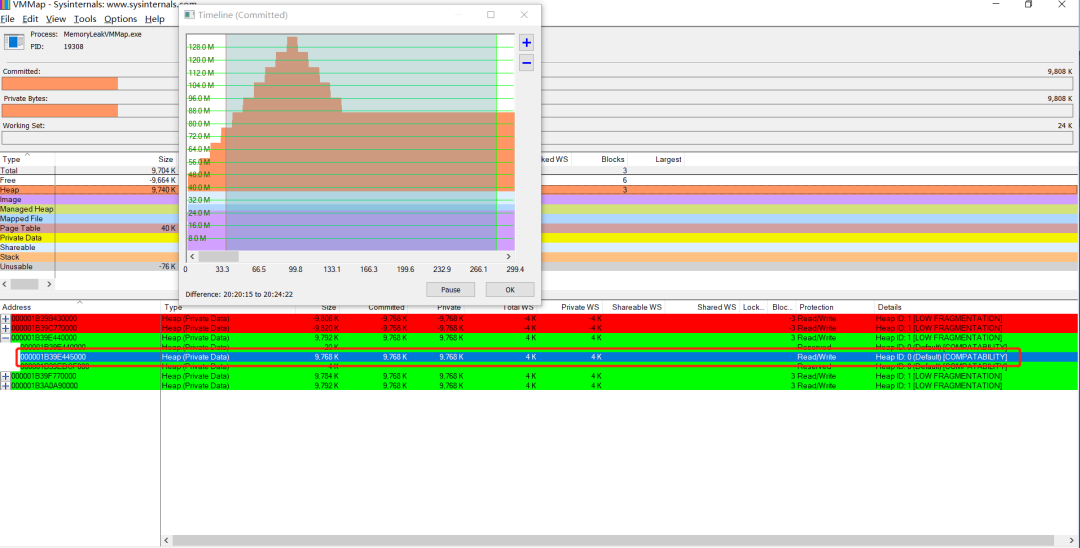Screen dimensions: 1080x548
Task: Click the timeline scrollbar right arrow
Action: click(509, 257)
